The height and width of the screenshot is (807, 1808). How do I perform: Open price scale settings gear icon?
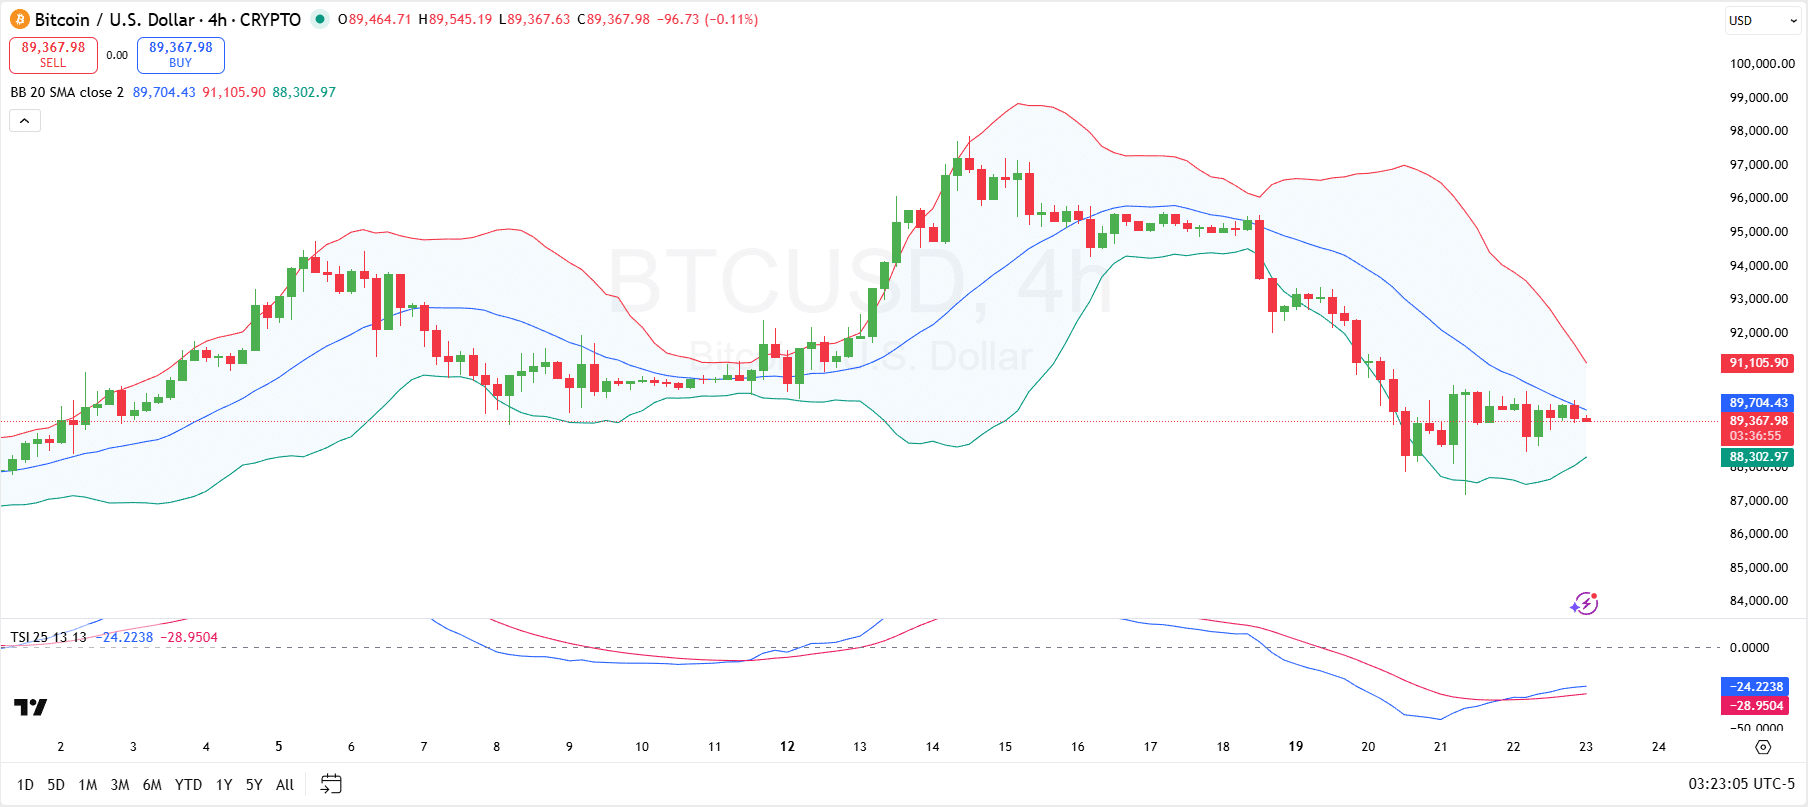click(x=1763, y=747)
